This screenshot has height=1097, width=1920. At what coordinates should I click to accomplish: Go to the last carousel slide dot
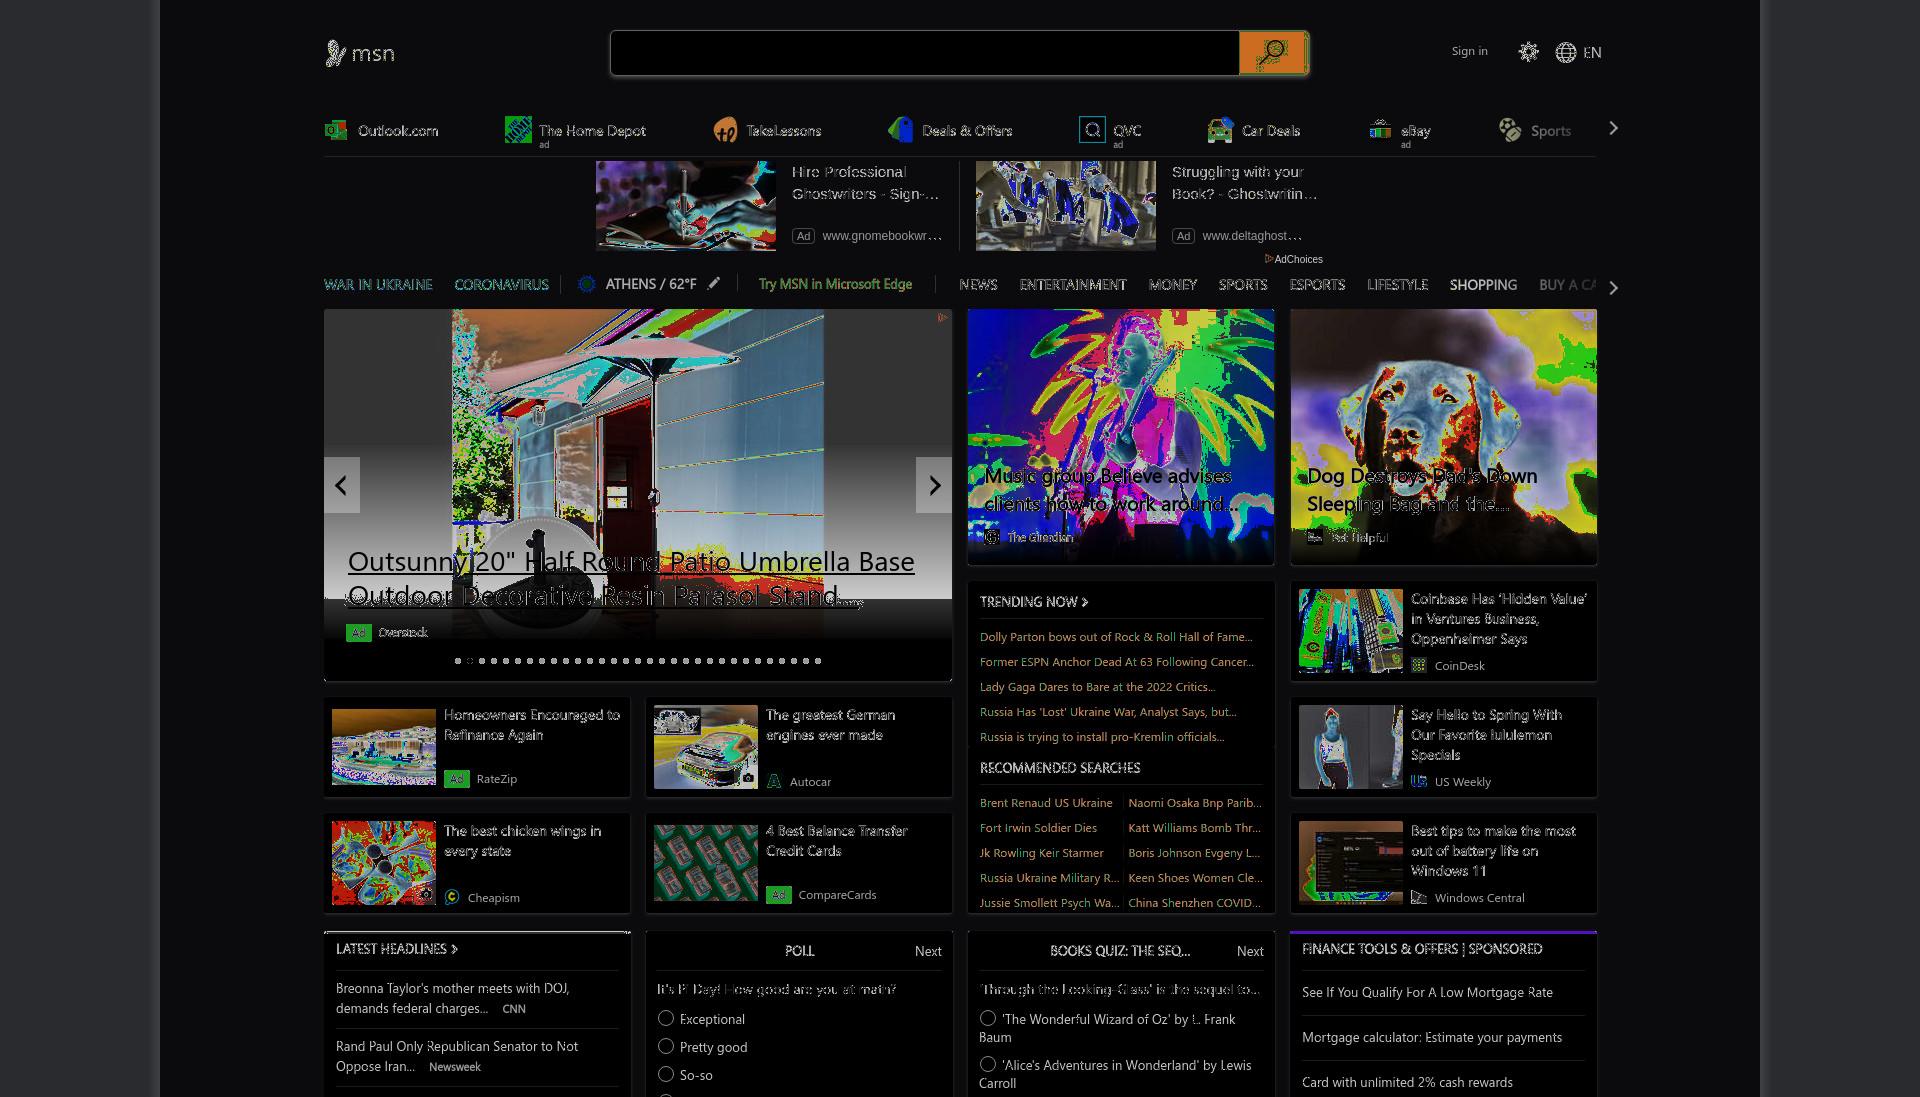click(x=818, y=661)
